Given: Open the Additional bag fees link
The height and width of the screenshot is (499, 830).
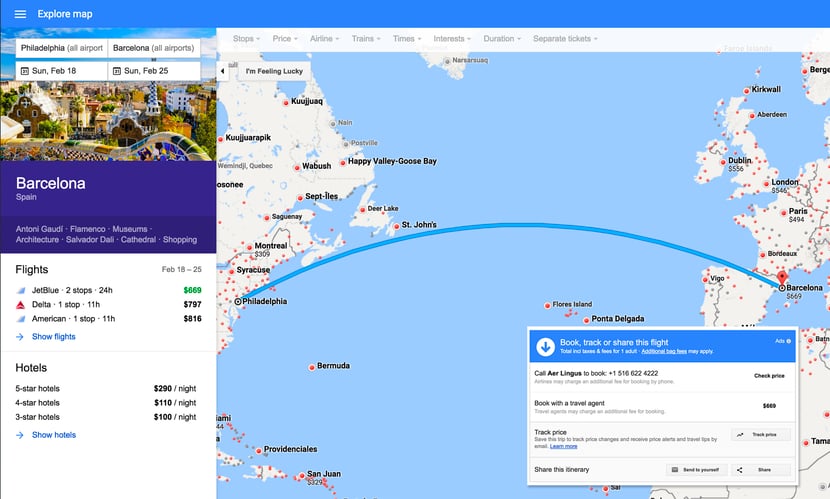Looking at the screenshot, I should coord(664,351).
